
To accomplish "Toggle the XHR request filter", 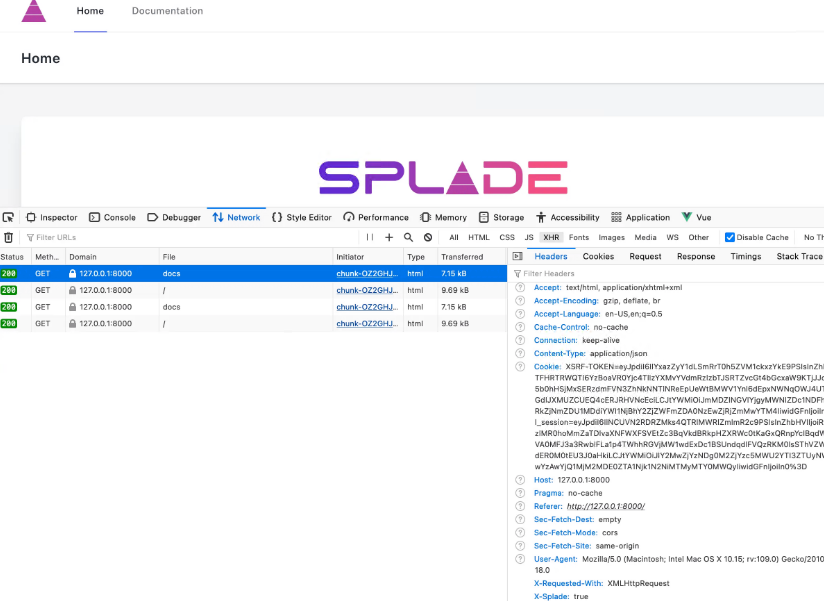I will click(551, 237).
